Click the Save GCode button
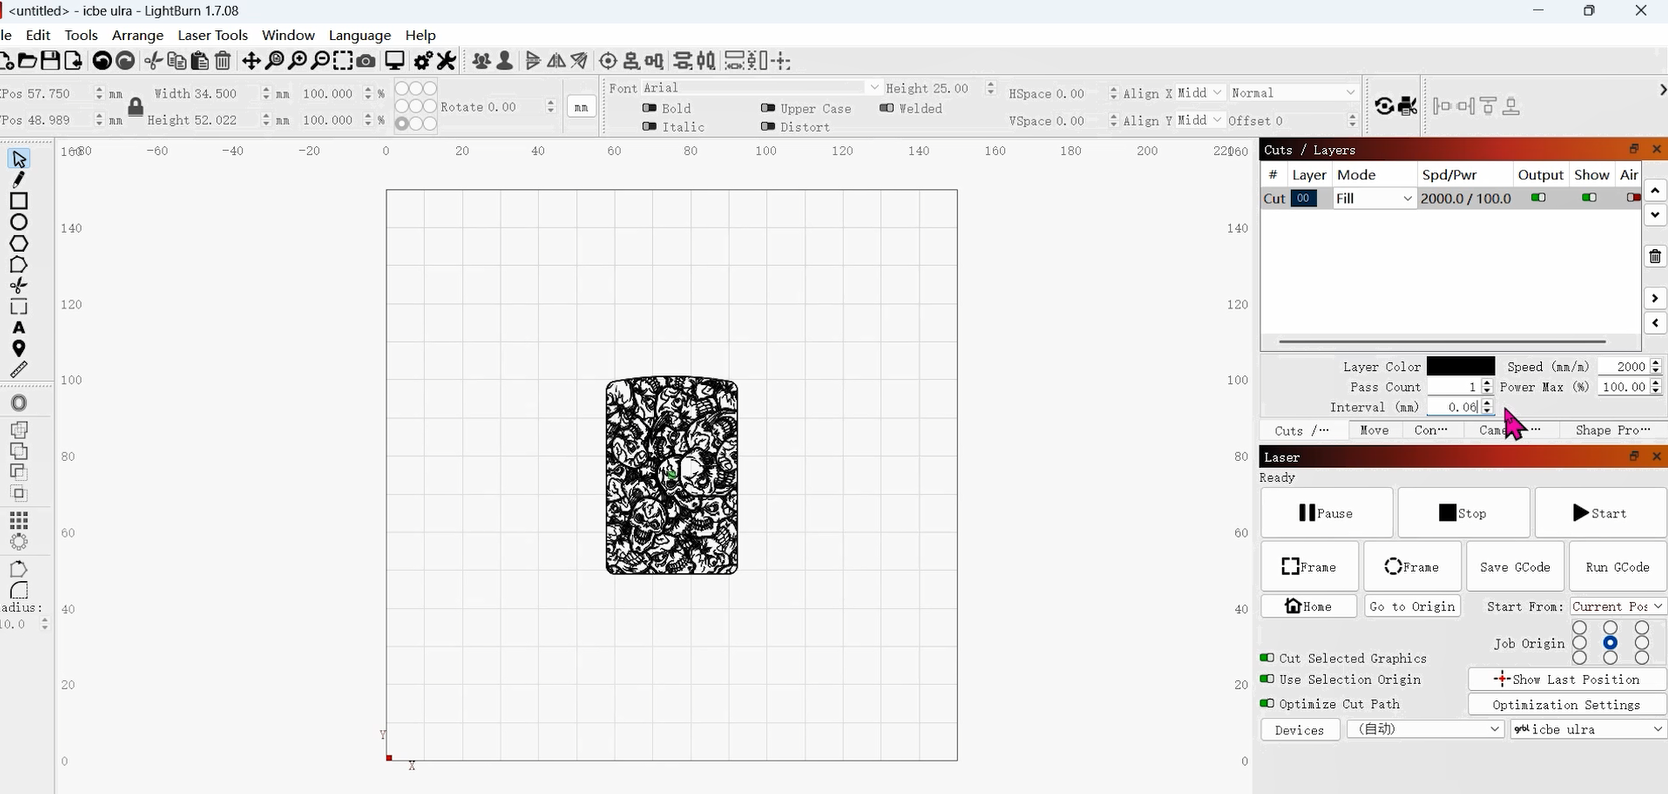Image resolution: width=1668 pixels, height=794 pixels. click(x=1515, y=567)
